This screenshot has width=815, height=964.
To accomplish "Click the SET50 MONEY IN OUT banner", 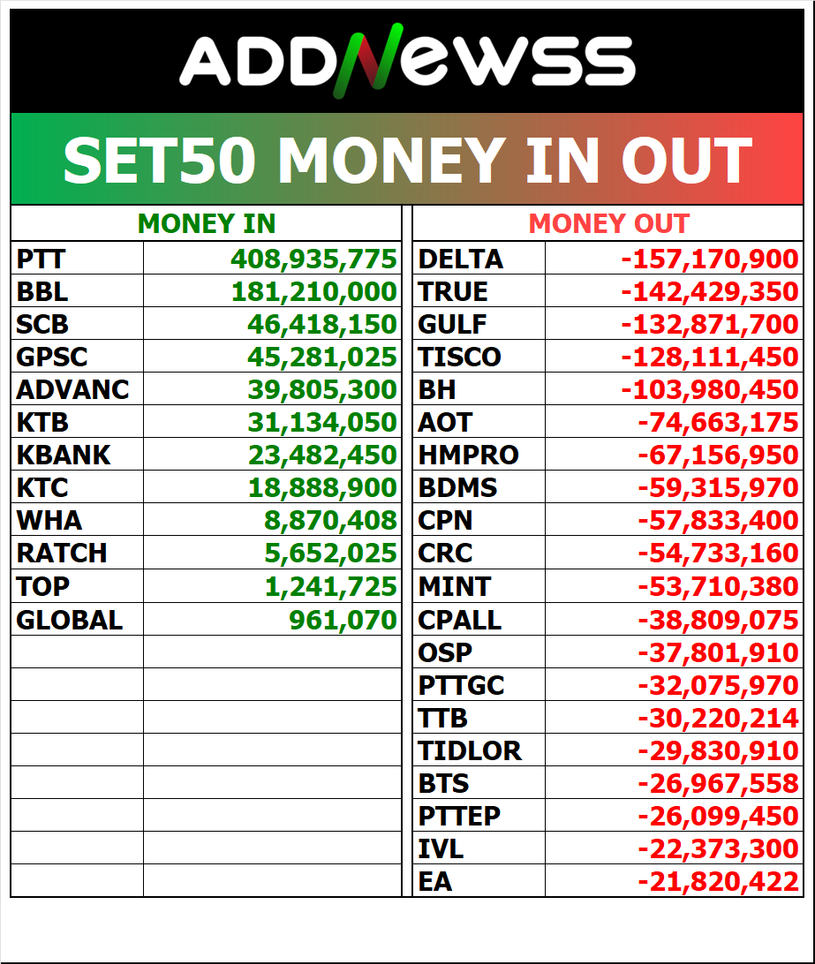I will click(407, 159).
